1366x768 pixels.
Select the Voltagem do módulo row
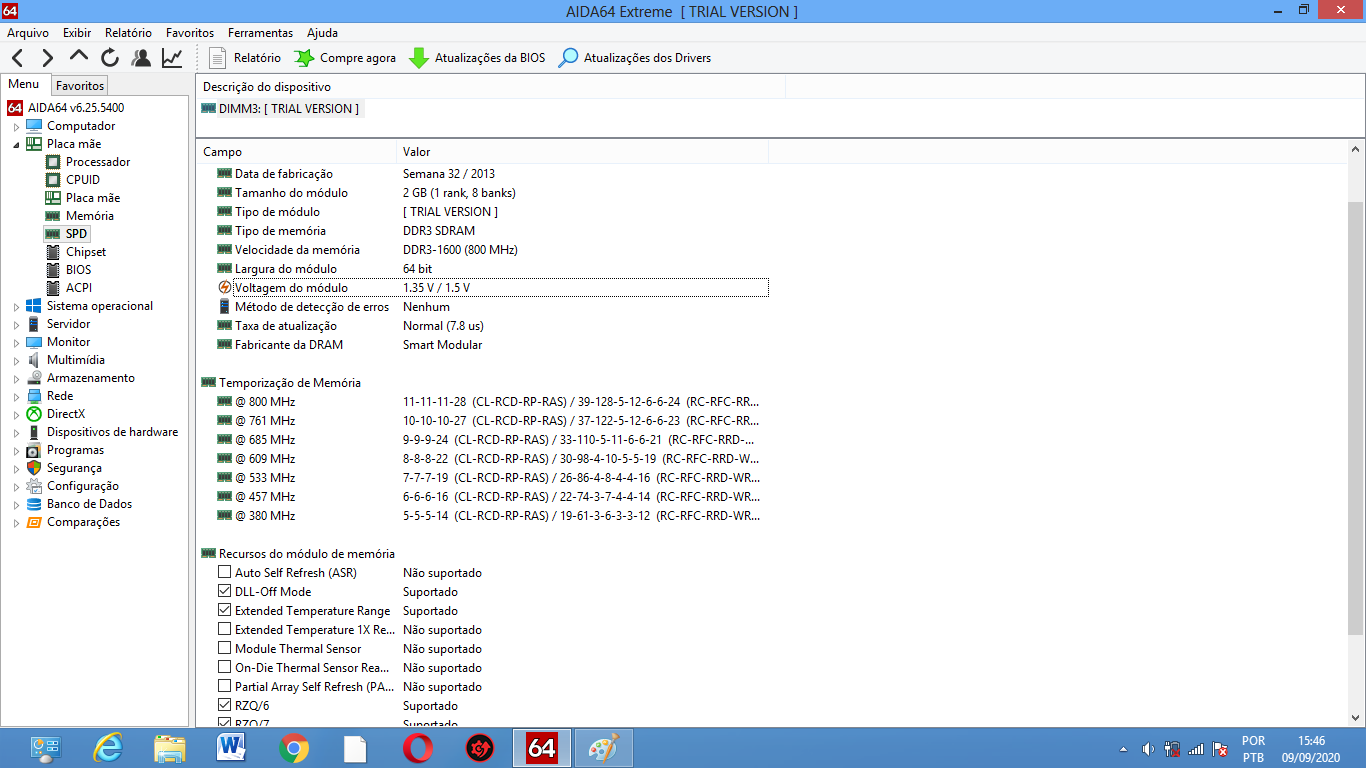pyautogui.click(x=492, y=288)
